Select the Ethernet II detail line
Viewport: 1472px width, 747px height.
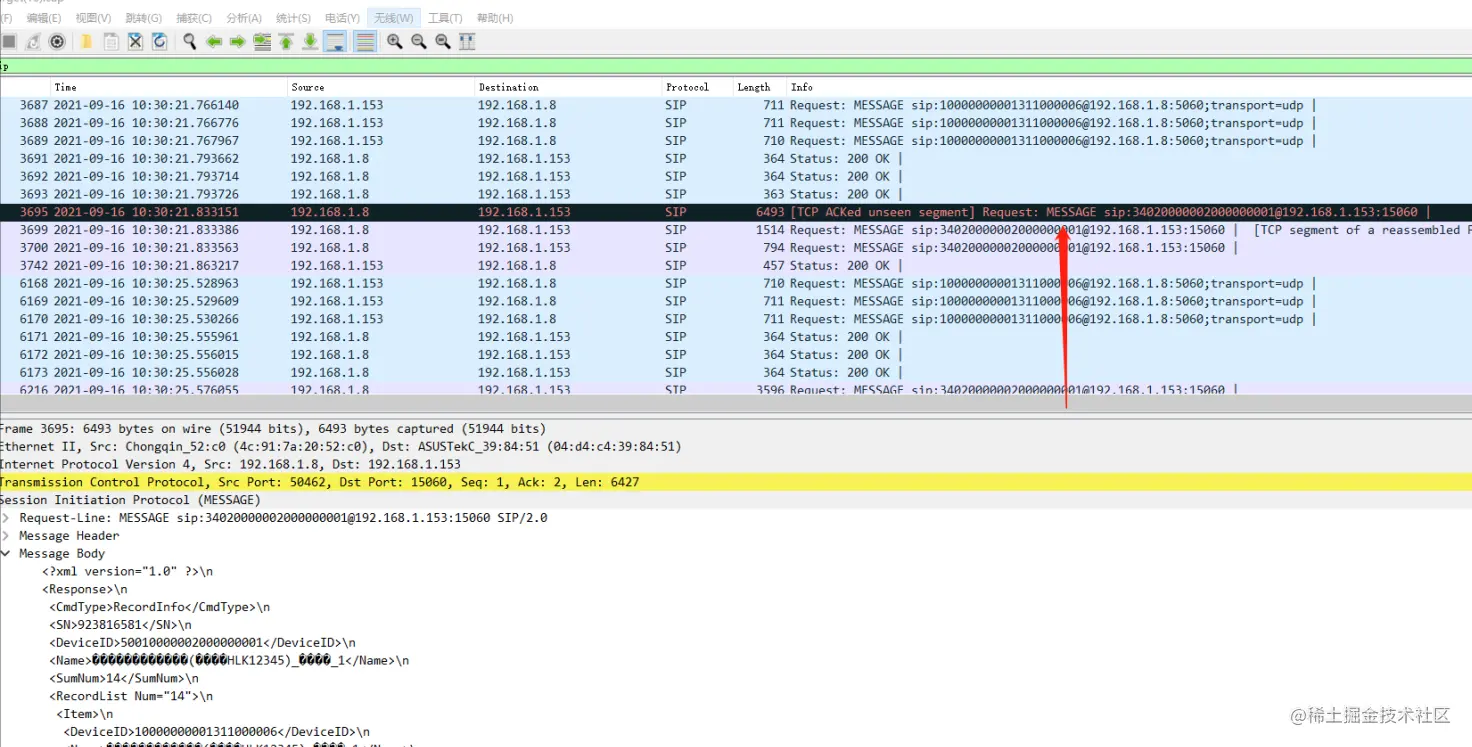[x=736, y=446]
